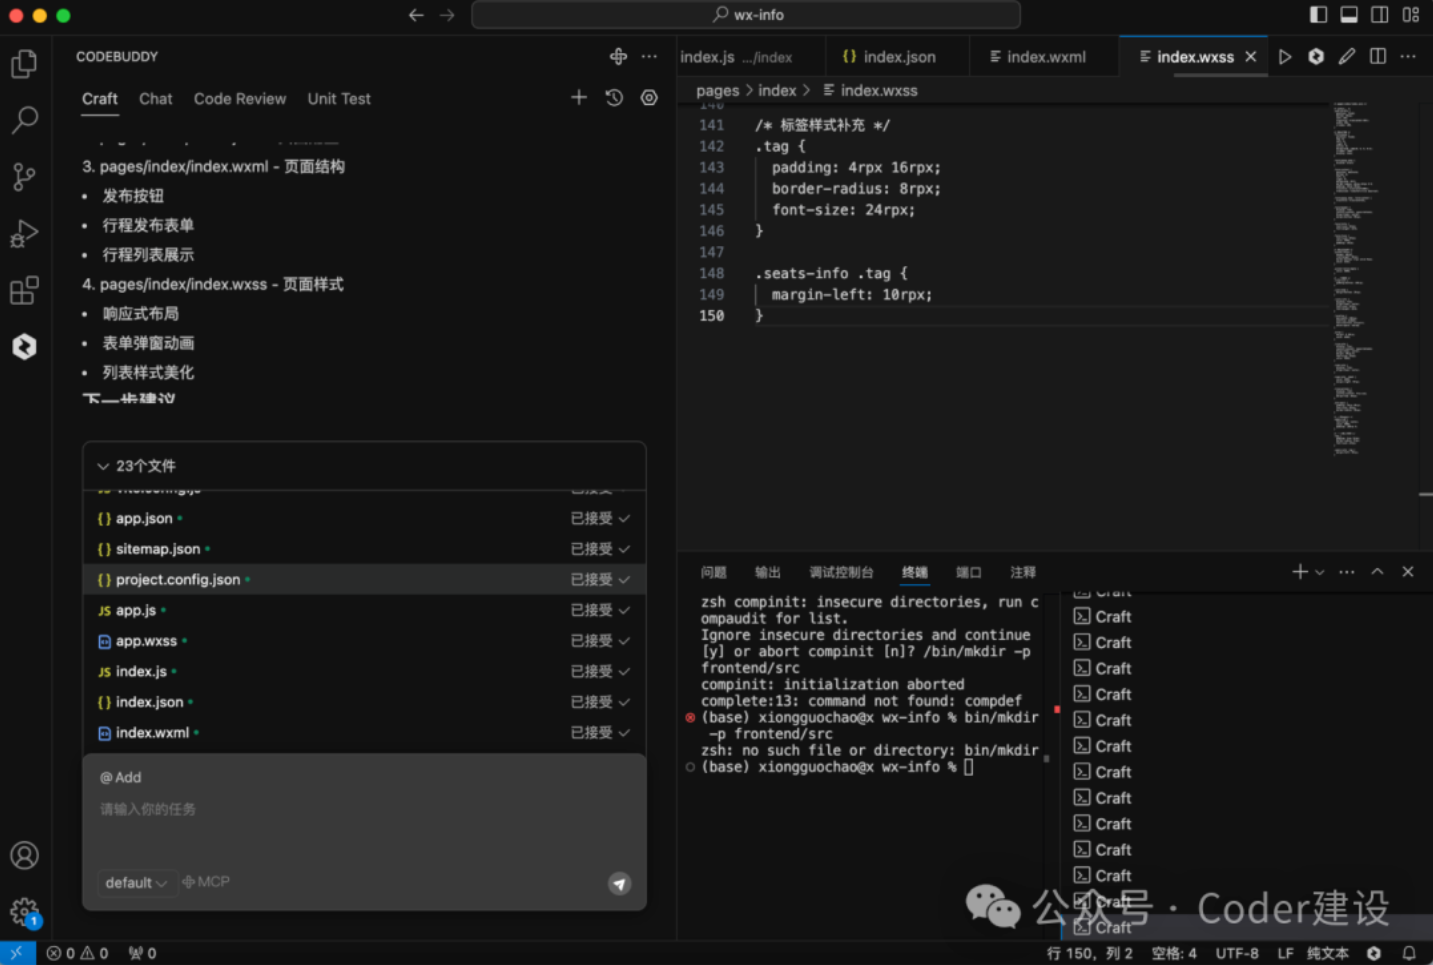1433x965 pixels.
Task: Open notifications bell in status bar
Action: (x=1409, y=953)
